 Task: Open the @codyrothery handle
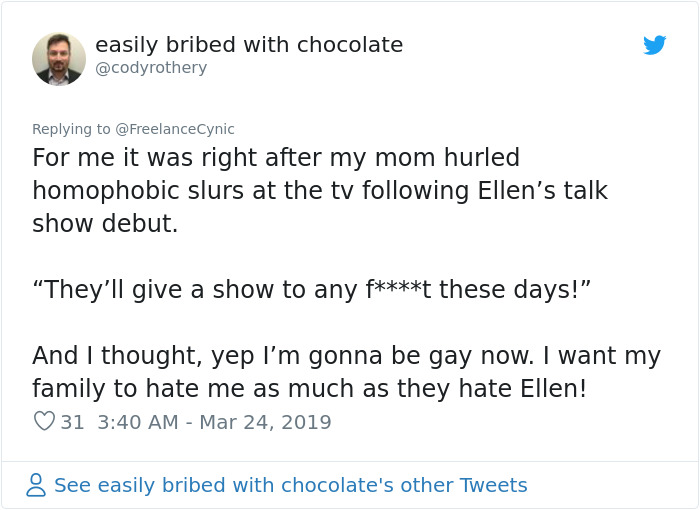pos(151,68)
